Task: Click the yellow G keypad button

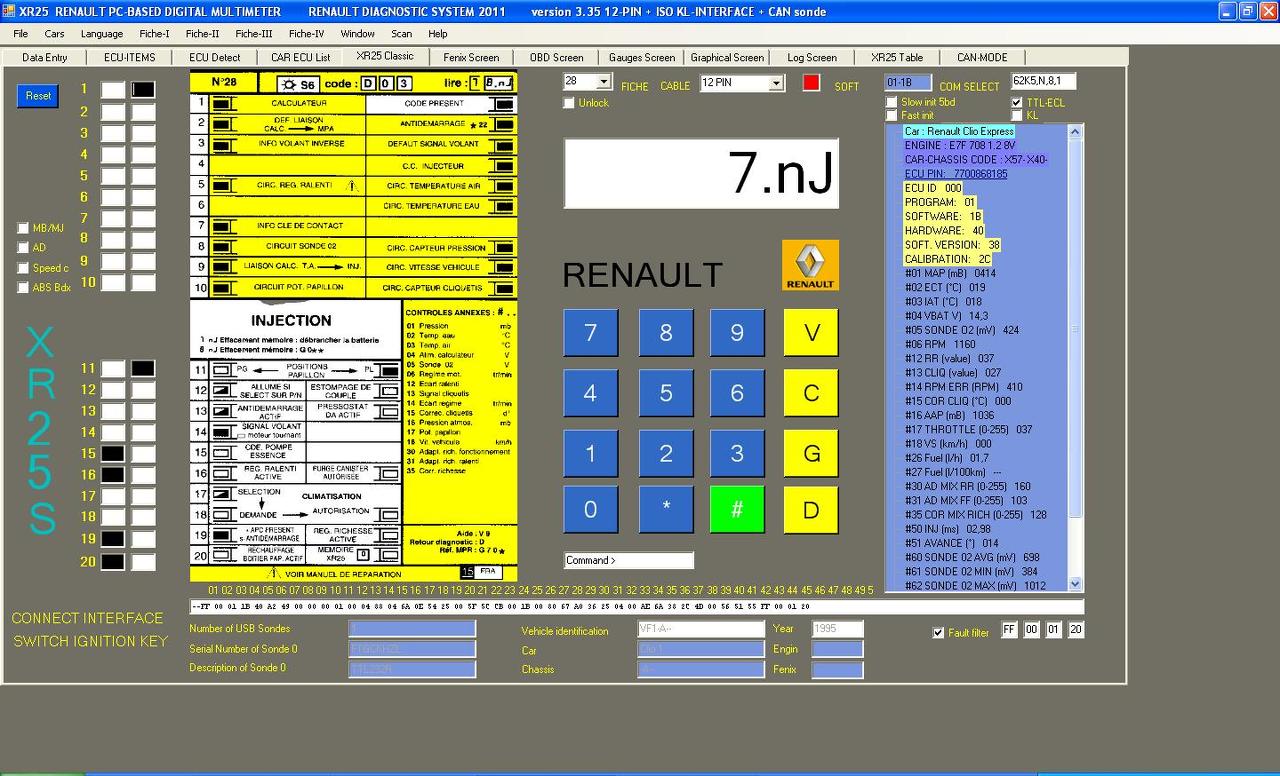Action: (811, 453)
